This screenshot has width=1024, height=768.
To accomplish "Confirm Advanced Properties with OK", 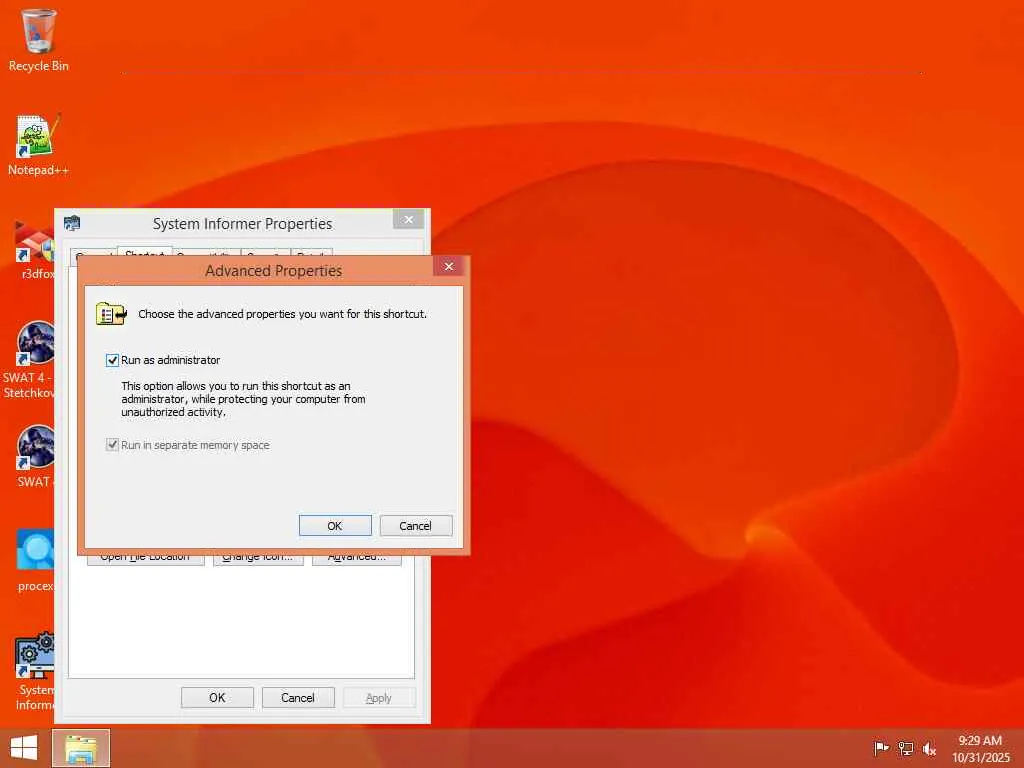I will (x=335, y=526).
